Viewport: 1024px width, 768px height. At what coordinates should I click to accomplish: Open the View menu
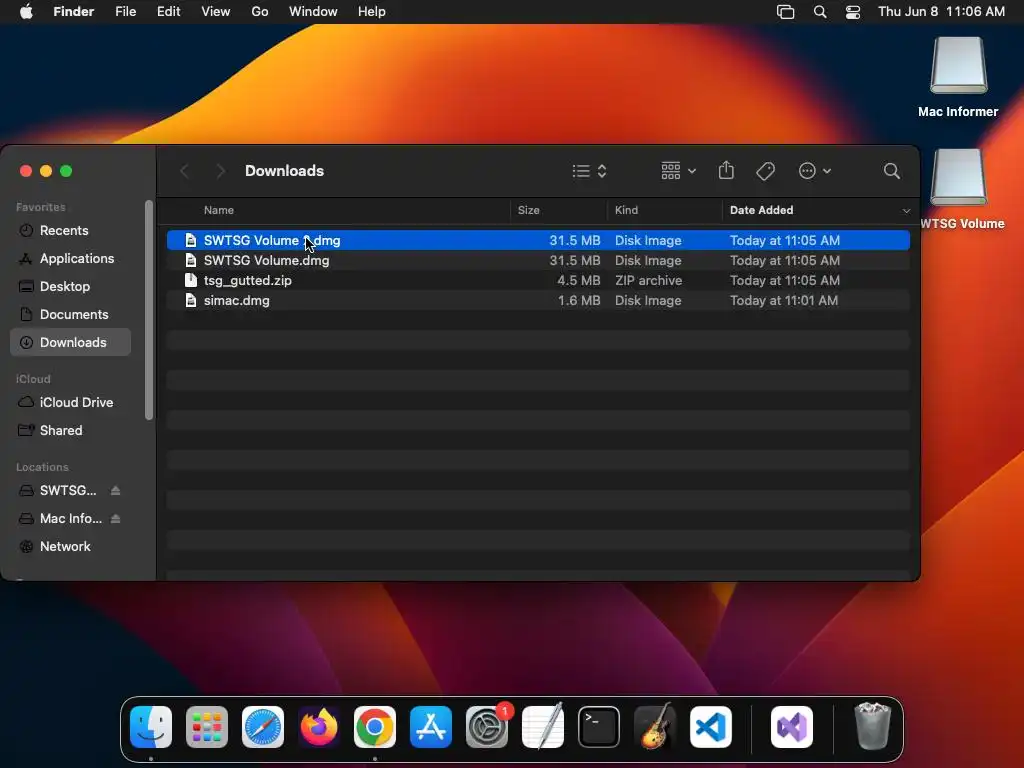click(216, 12)
